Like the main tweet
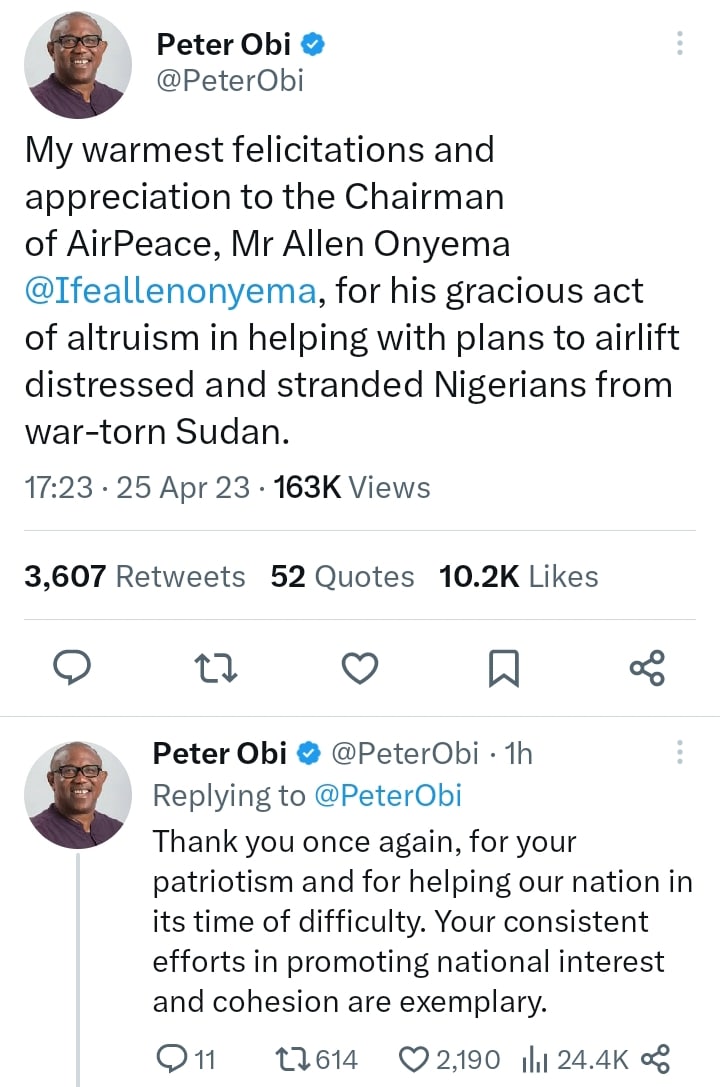 [x=360, y=668]
